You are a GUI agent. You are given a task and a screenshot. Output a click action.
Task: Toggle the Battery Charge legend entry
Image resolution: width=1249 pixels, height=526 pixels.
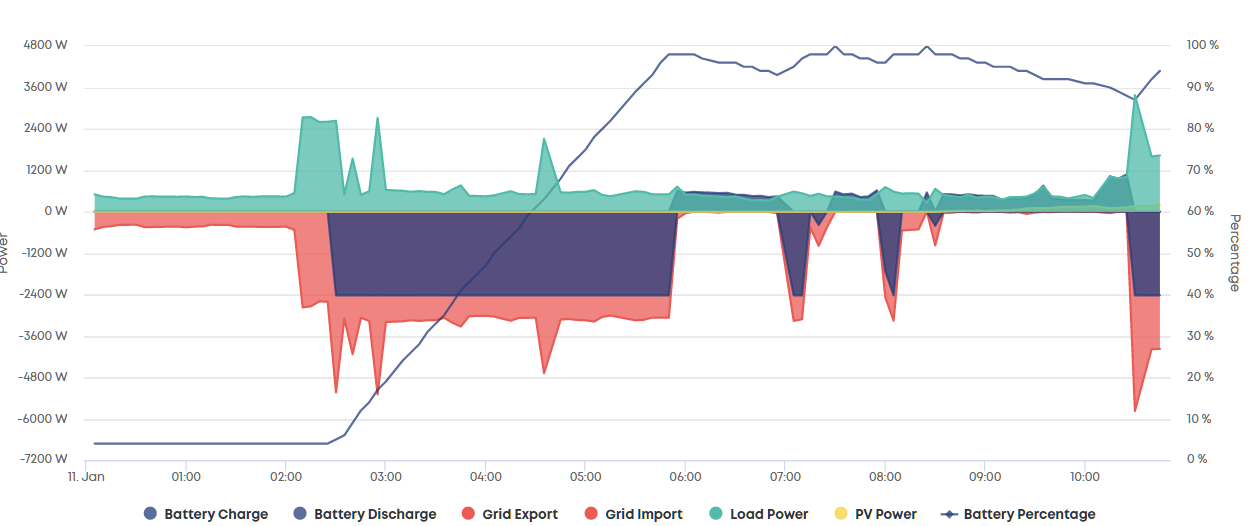click(x=206, y=514)
